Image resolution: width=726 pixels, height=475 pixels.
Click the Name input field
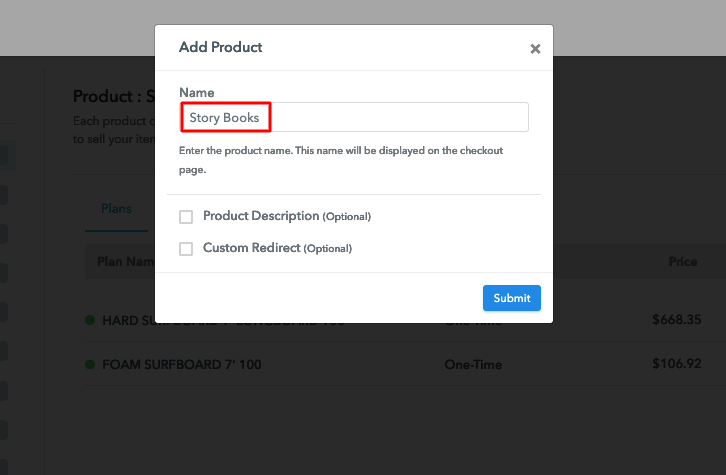point(355,118)
